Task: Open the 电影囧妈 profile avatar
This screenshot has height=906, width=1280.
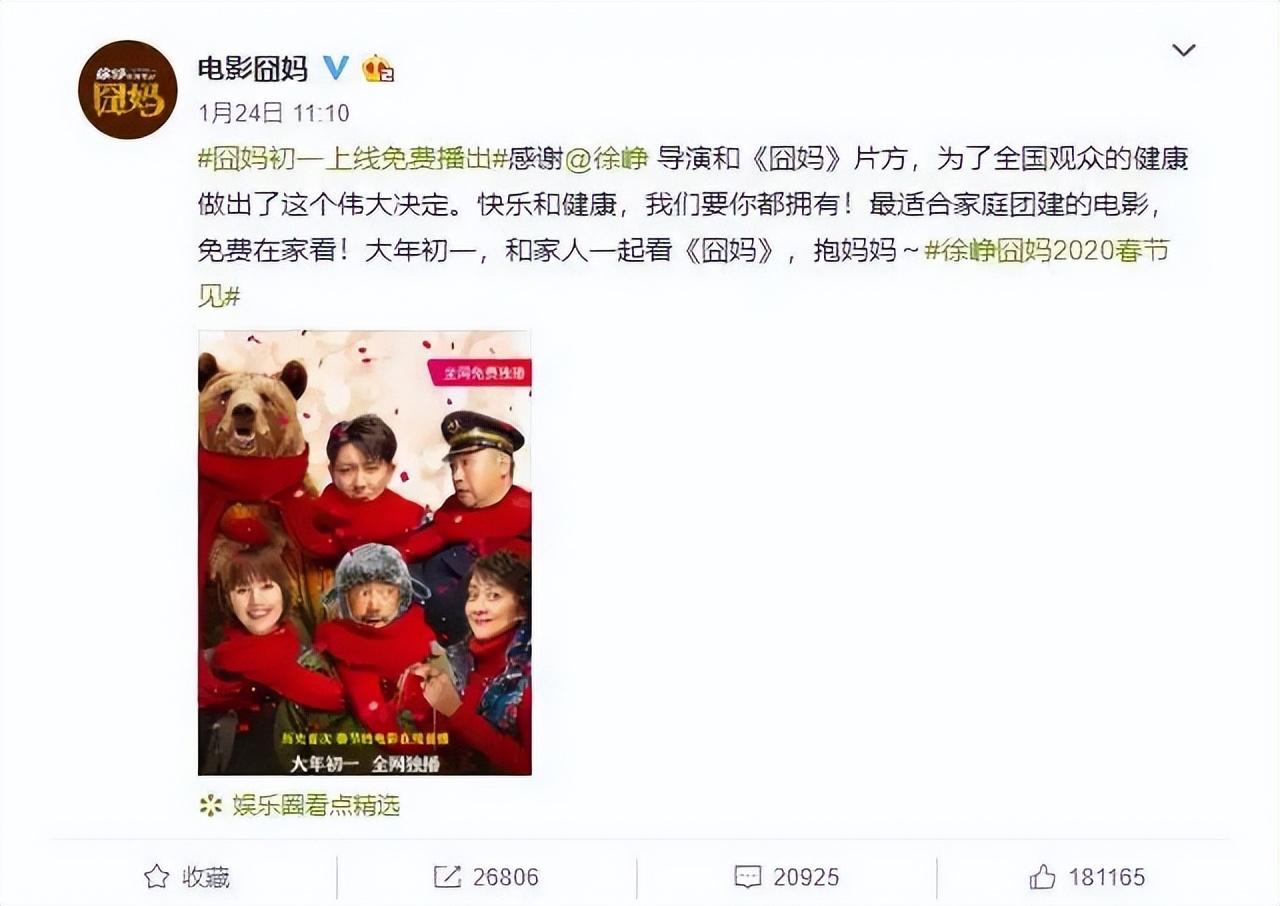Action: click(x=128, y=89)
